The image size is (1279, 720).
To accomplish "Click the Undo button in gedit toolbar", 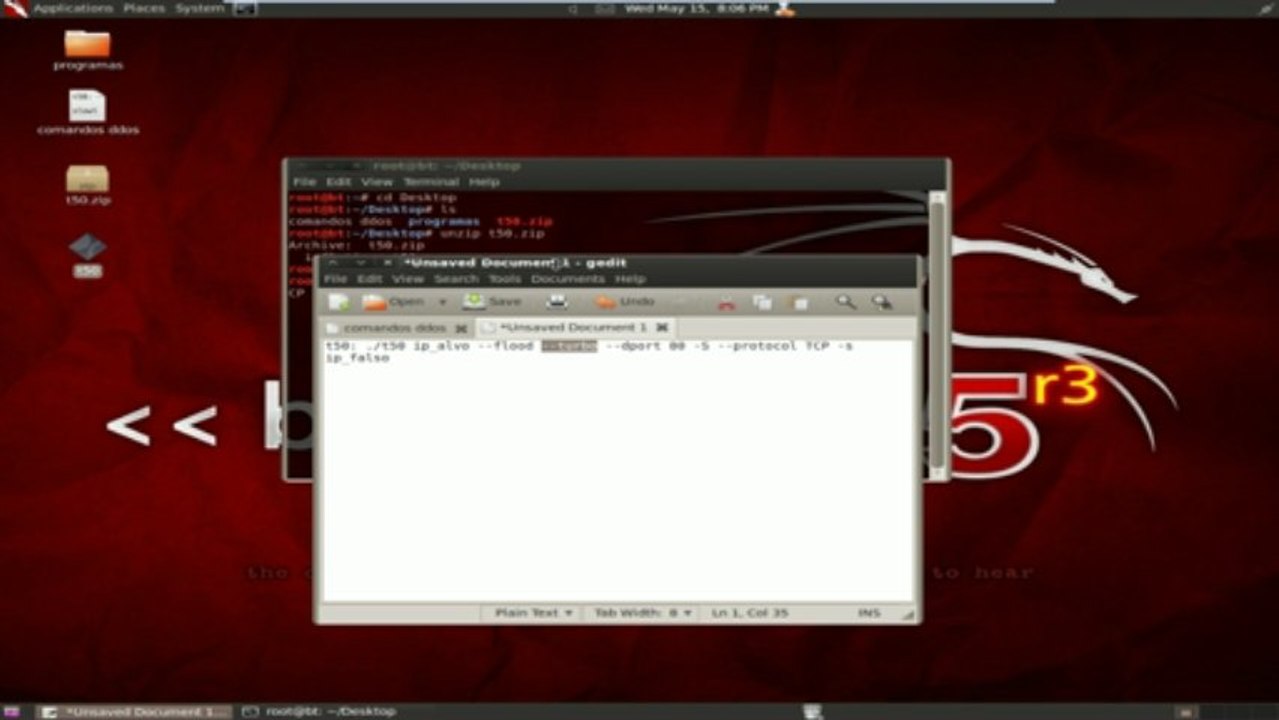I will coord(625,302).
